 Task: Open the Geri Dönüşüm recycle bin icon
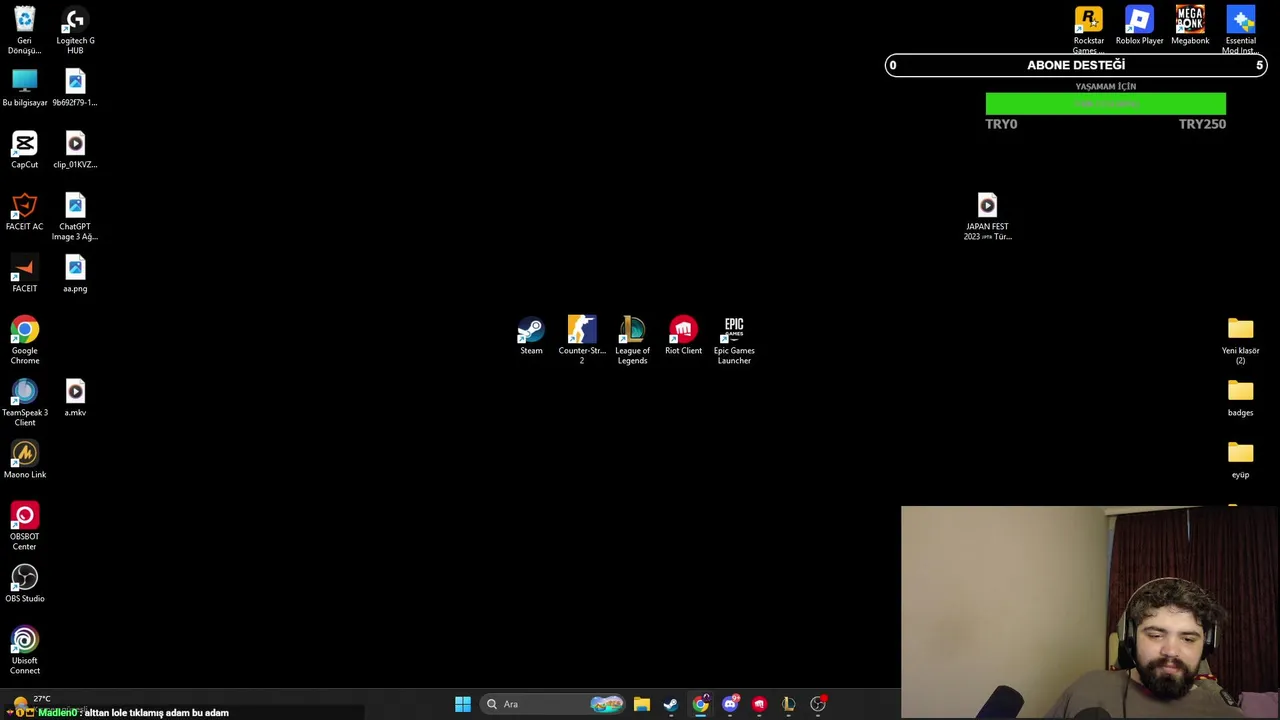(x=24, y=30)
